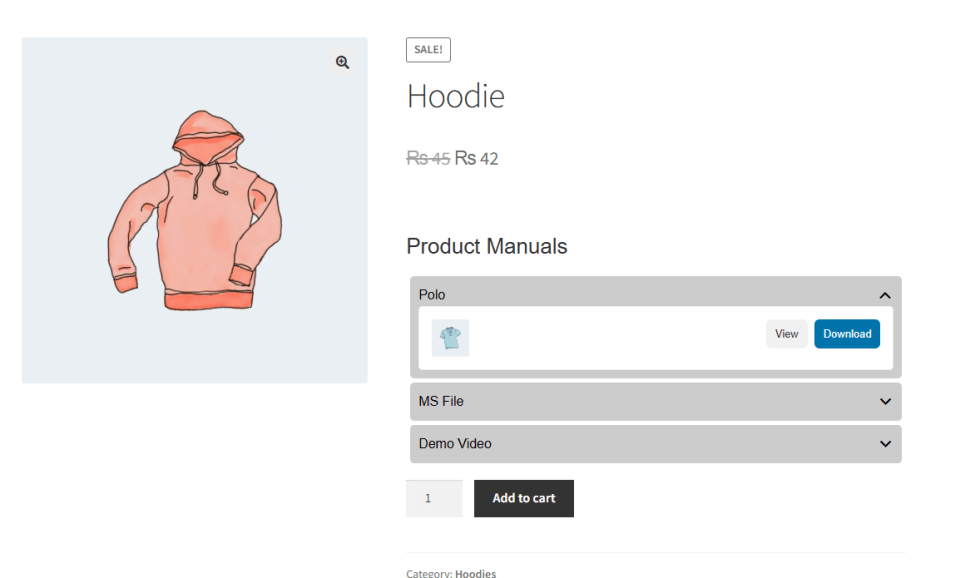Expand MS File using its down chevron
Viewport: 980px width, 578px height.
(x=885, y=401)
